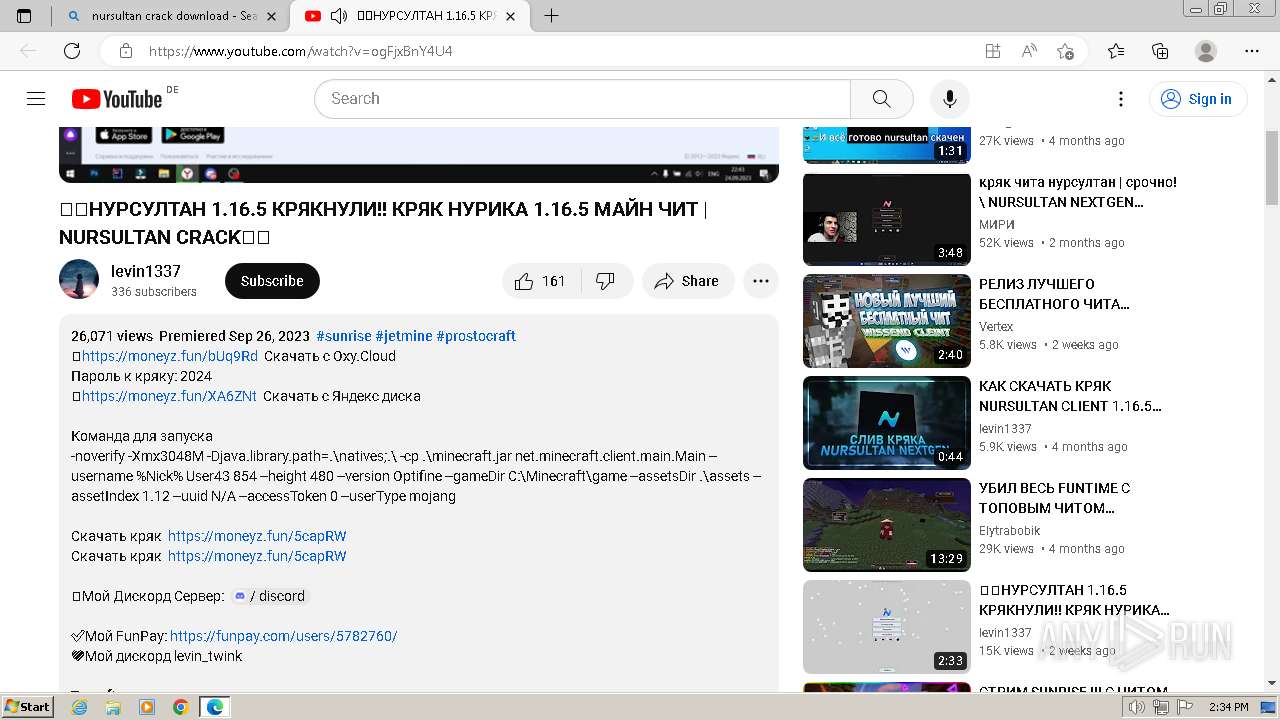Select the Пароль к кряку: 2024 text
The image size is (1280, 720).
coord(142,376)
